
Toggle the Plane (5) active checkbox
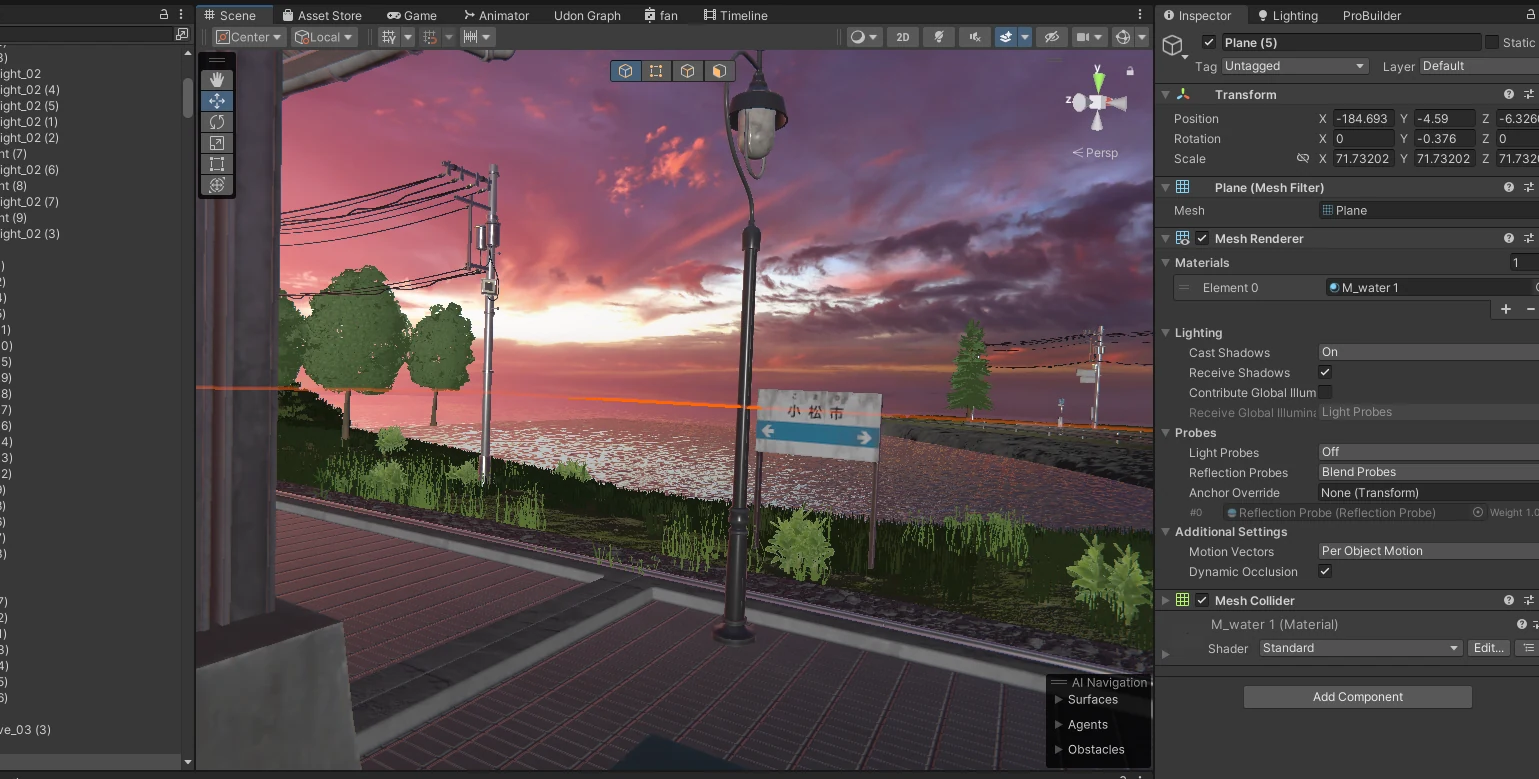tap(1209, 42)
